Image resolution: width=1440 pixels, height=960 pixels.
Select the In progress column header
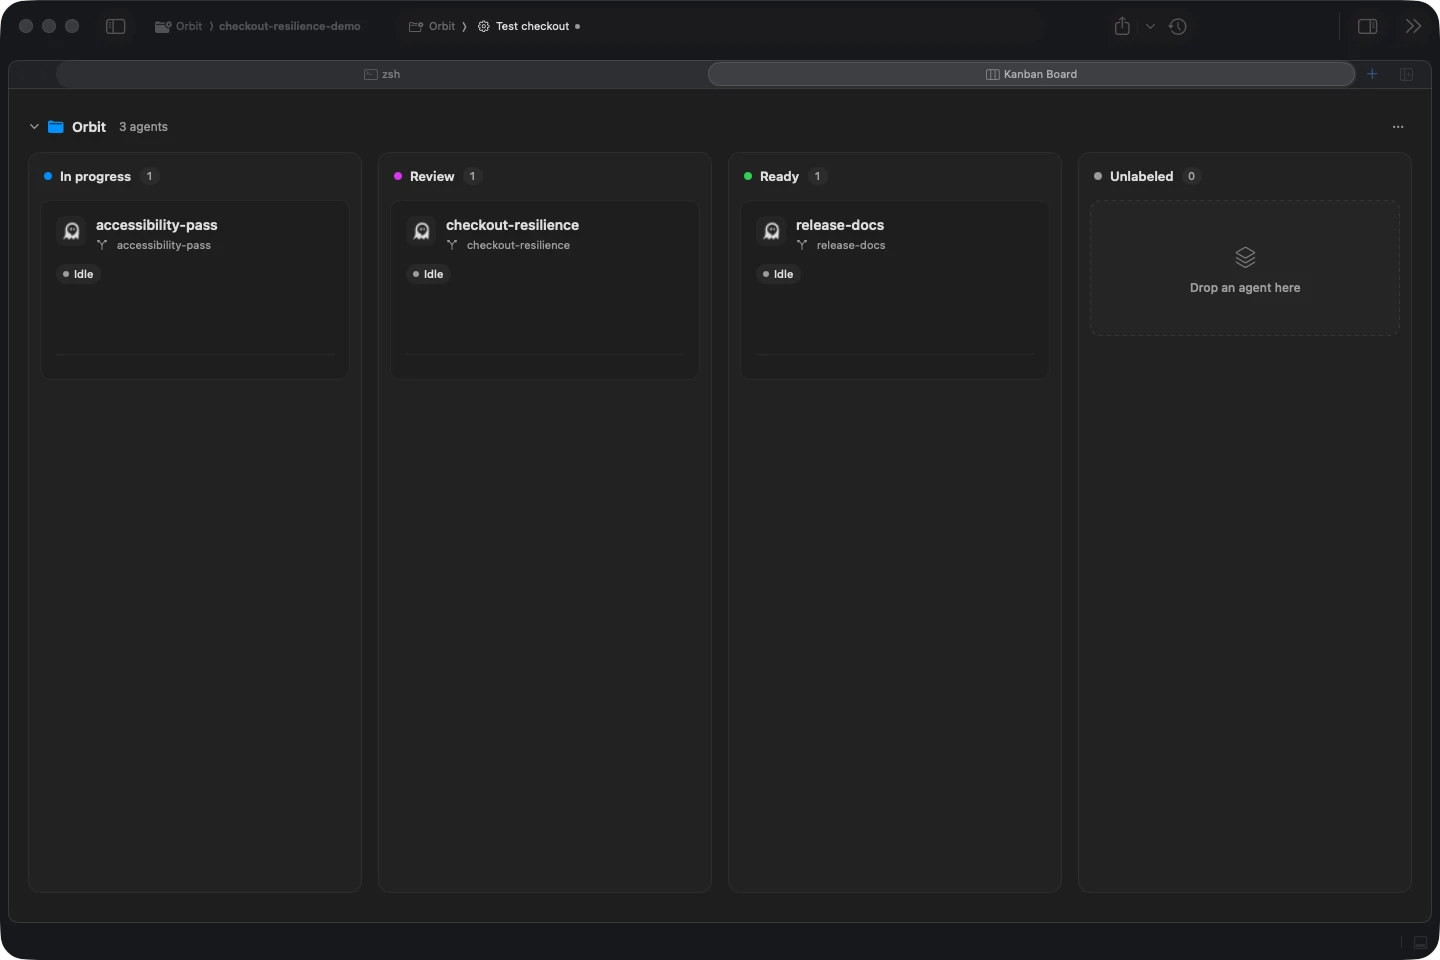(x=95, y=176)
